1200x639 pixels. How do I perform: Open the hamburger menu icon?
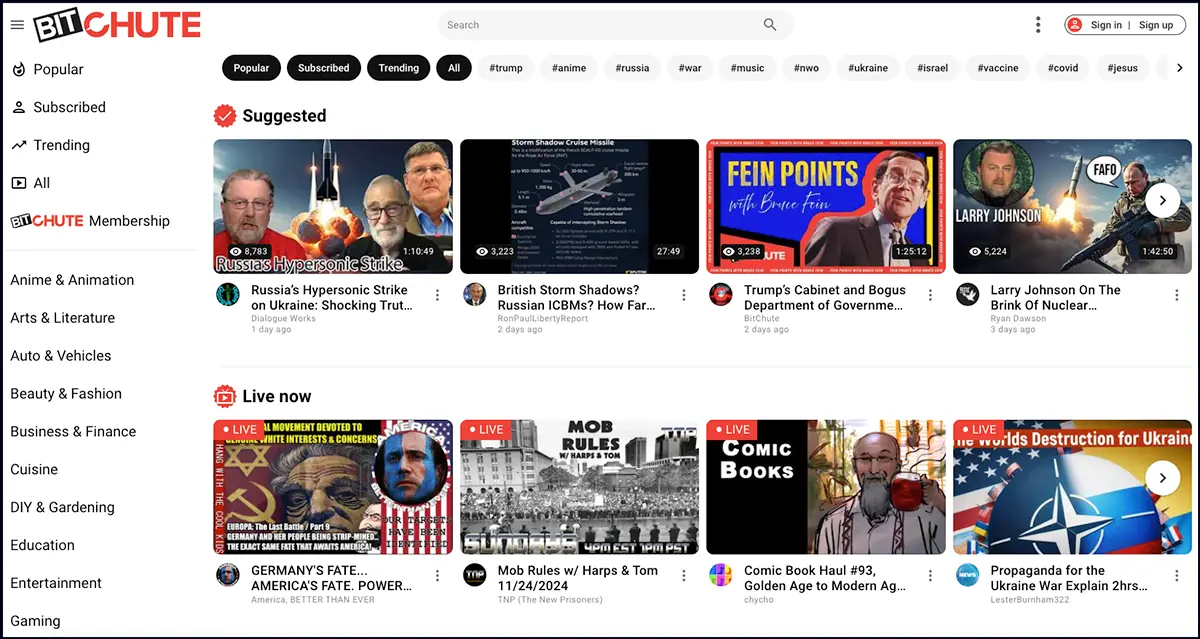[x=17, y=25]
